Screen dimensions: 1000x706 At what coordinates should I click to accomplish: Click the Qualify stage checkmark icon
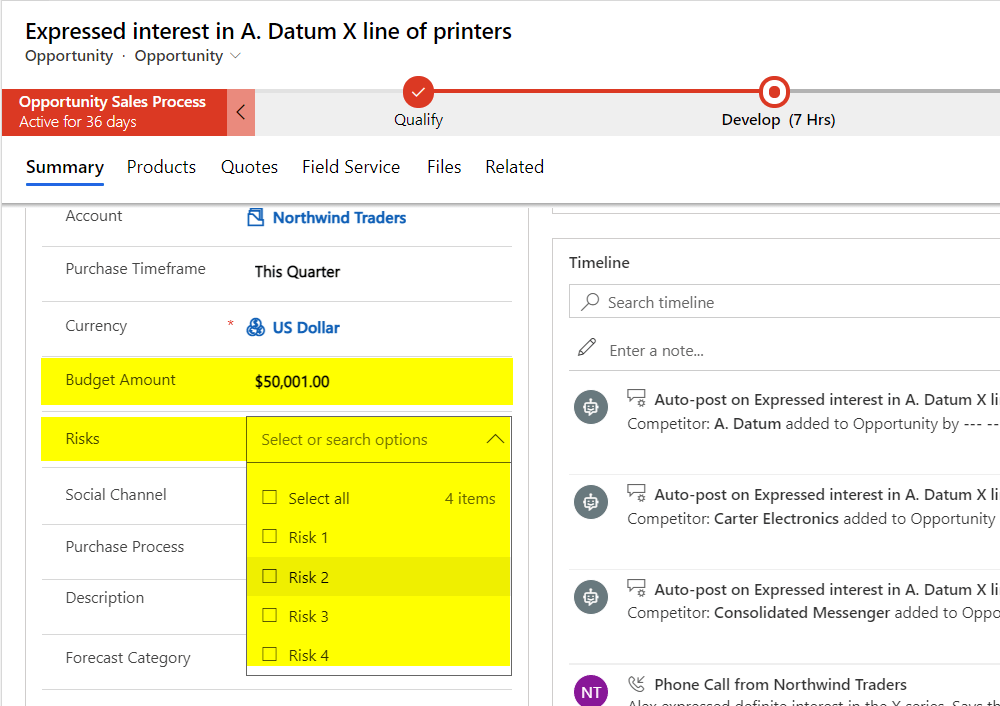[x=418, y=92]
